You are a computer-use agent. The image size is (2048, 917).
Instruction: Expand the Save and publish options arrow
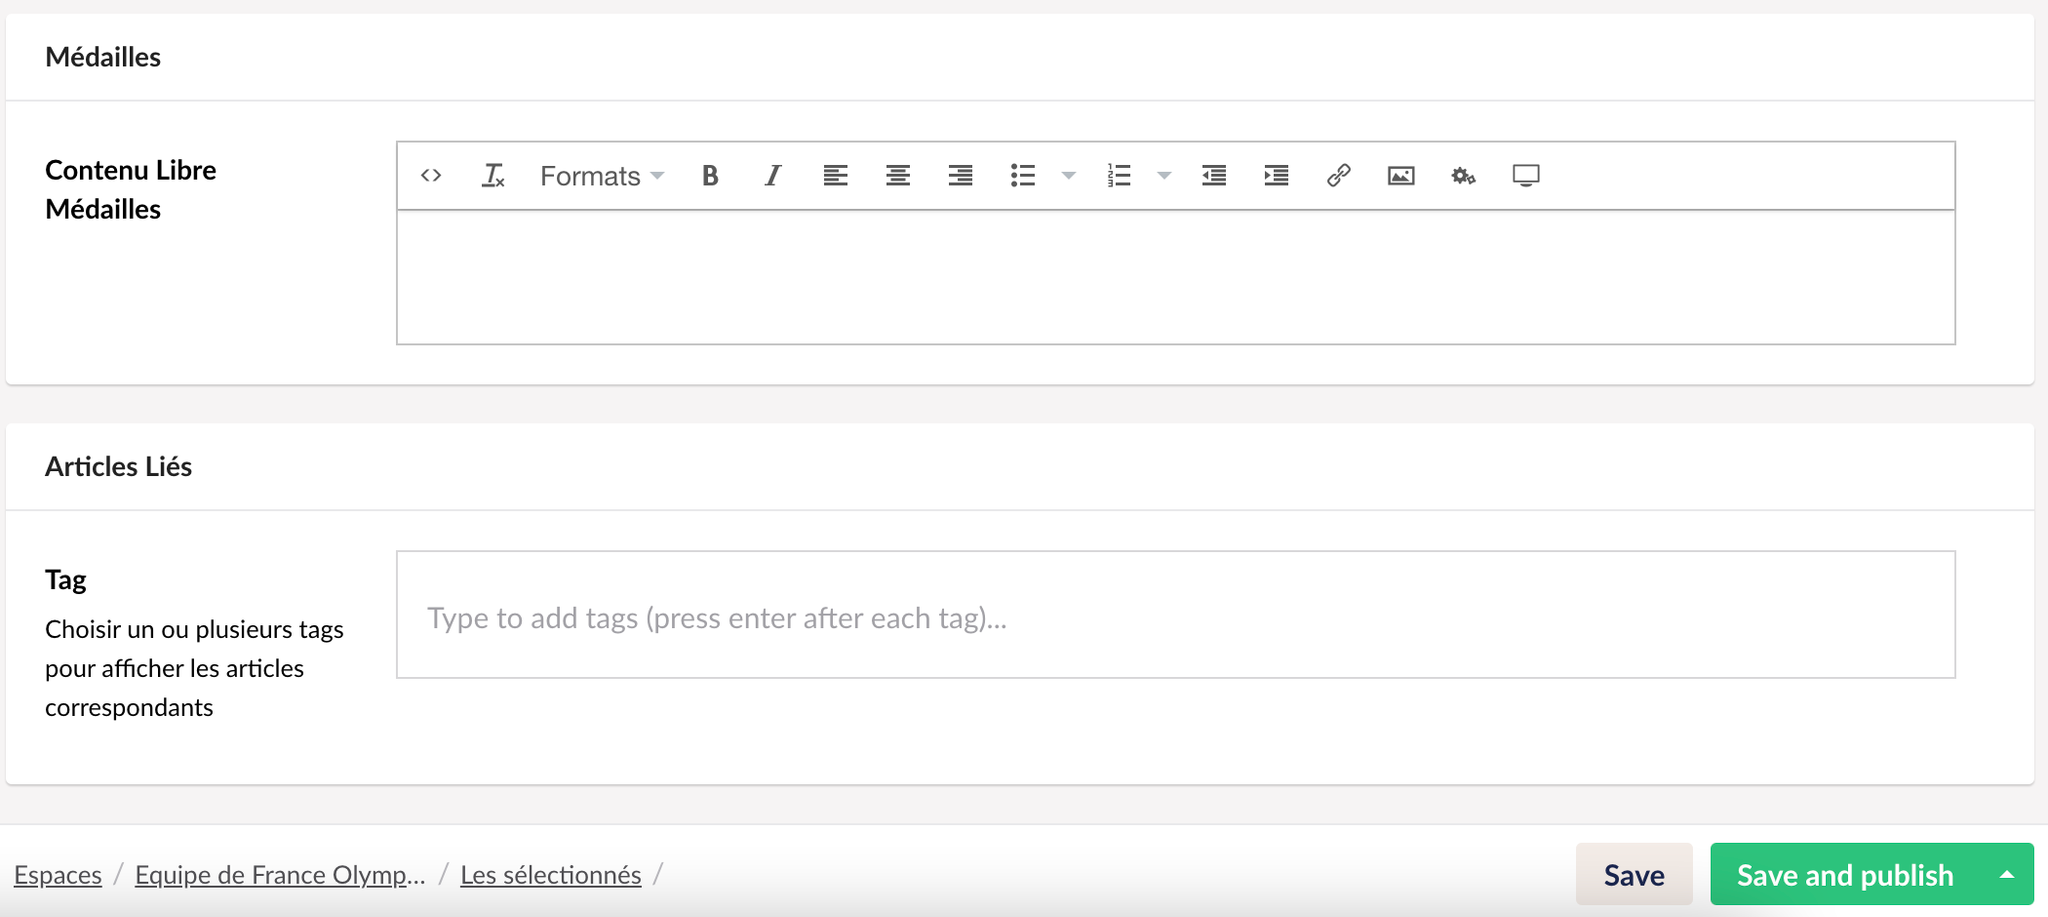coord(2007,875)
